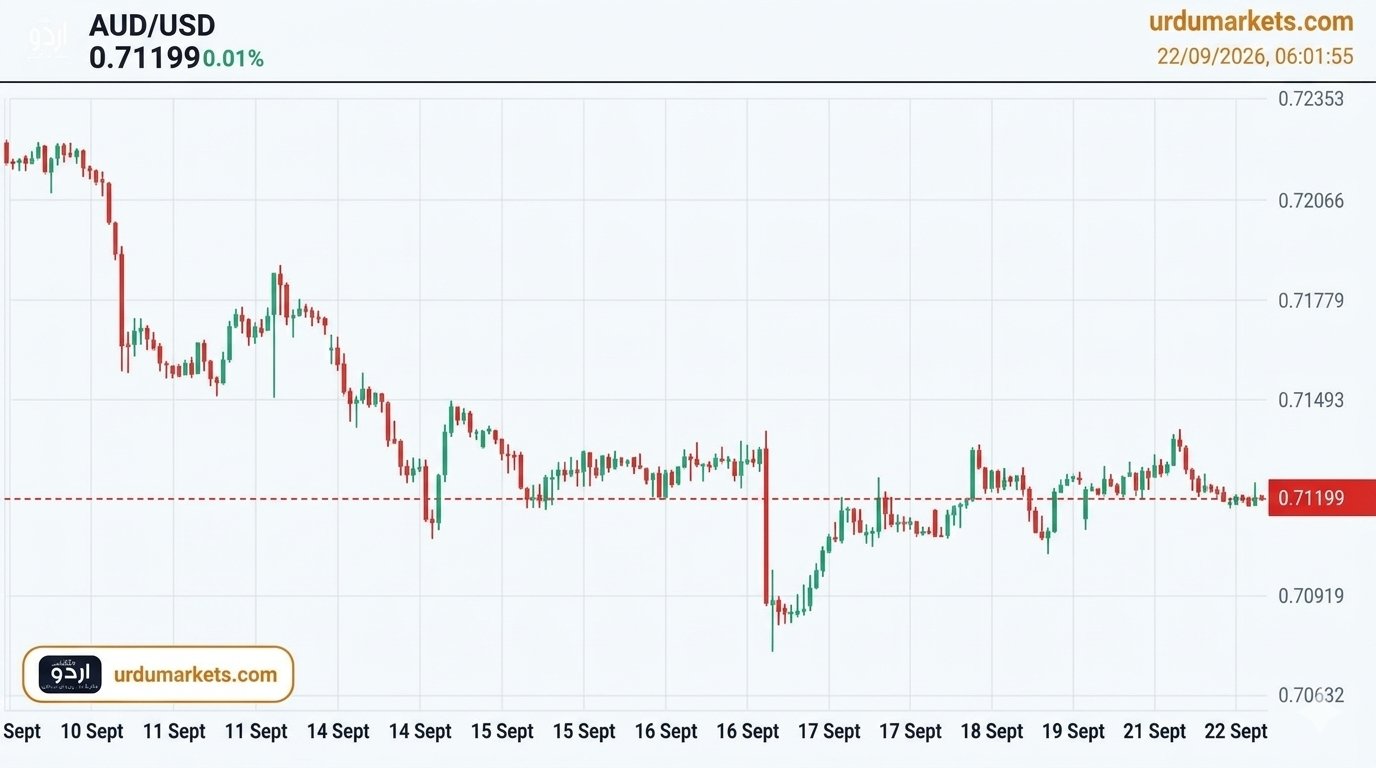The width and height of the screenshot is (1376, 768).
Task: Click the 19 Sept date label
Action: click(1073, 731)
